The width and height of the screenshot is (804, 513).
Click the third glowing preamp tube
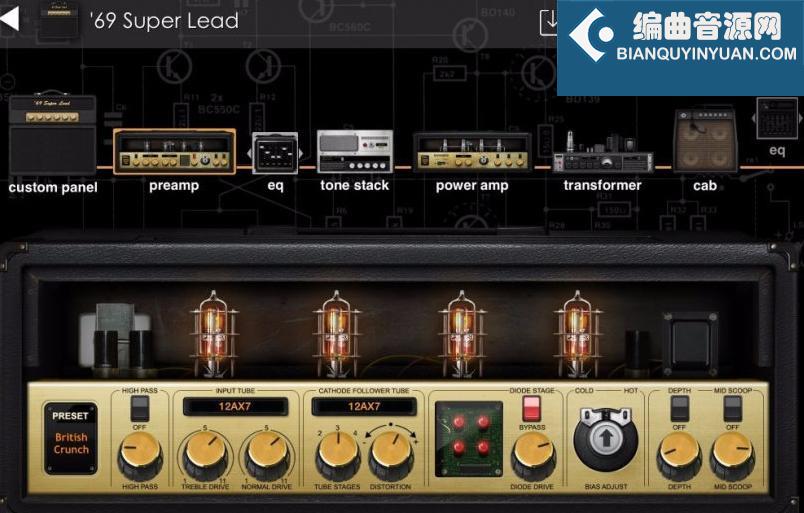(461, 333)
